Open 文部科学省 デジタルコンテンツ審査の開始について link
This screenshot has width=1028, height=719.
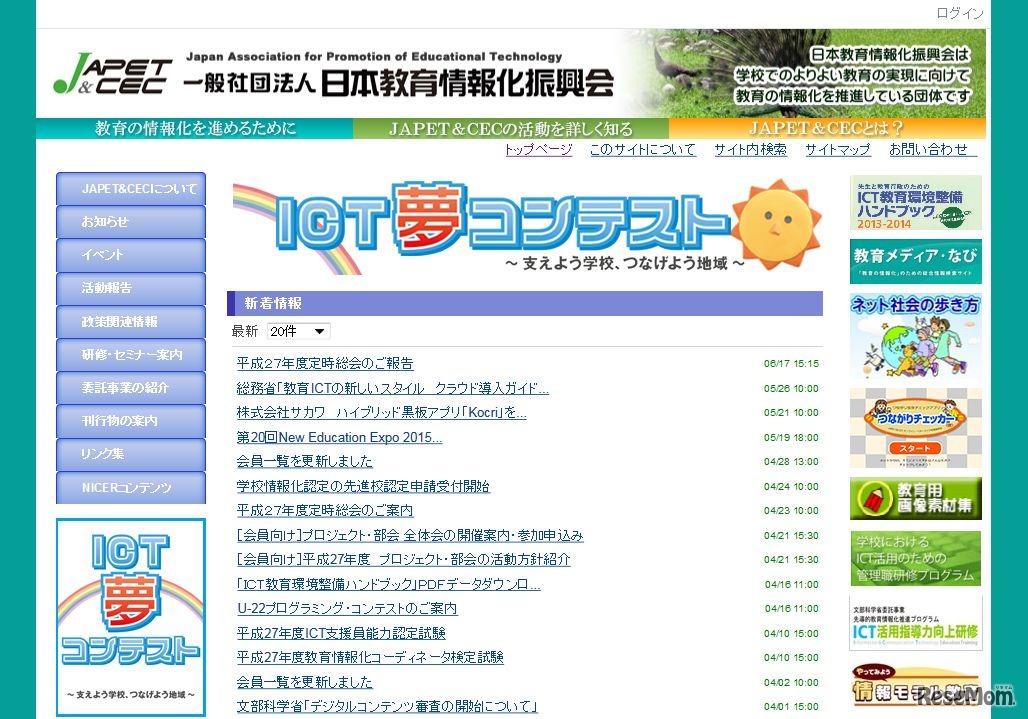[387, 707]
